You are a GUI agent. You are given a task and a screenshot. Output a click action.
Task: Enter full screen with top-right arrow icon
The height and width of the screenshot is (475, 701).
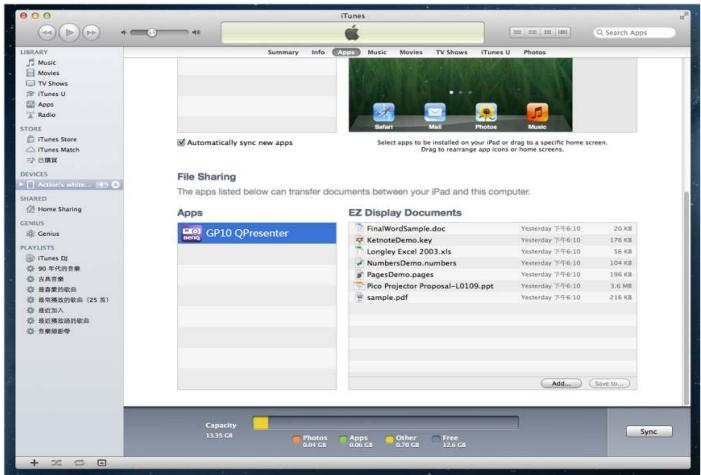[x=684, y=16]
